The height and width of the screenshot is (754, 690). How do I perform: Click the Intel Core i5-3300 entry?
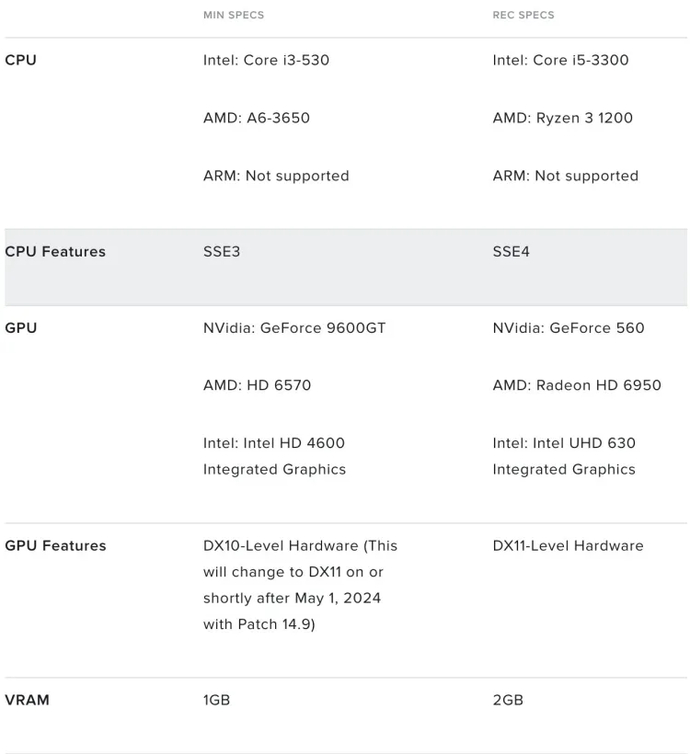(560, 60)
